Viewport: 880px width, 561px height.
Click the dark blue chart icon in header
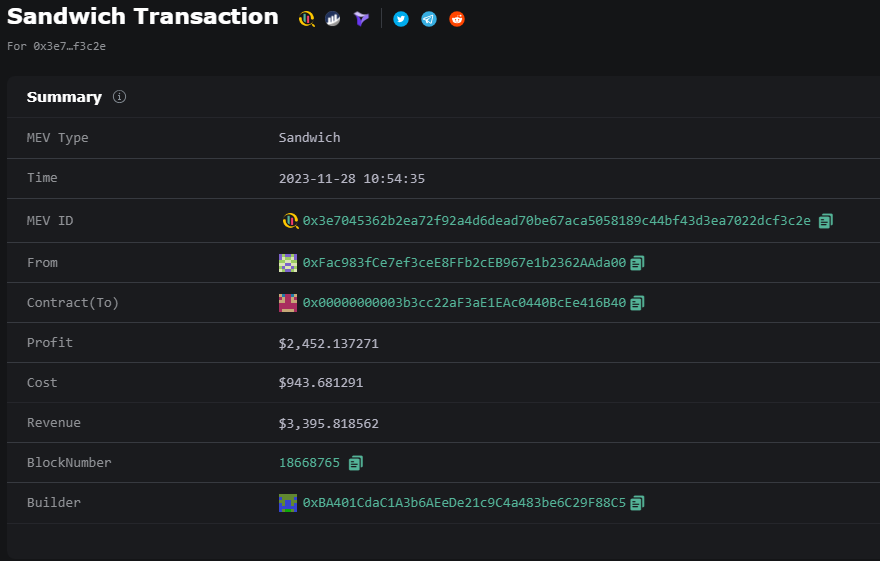click(334, 19)
